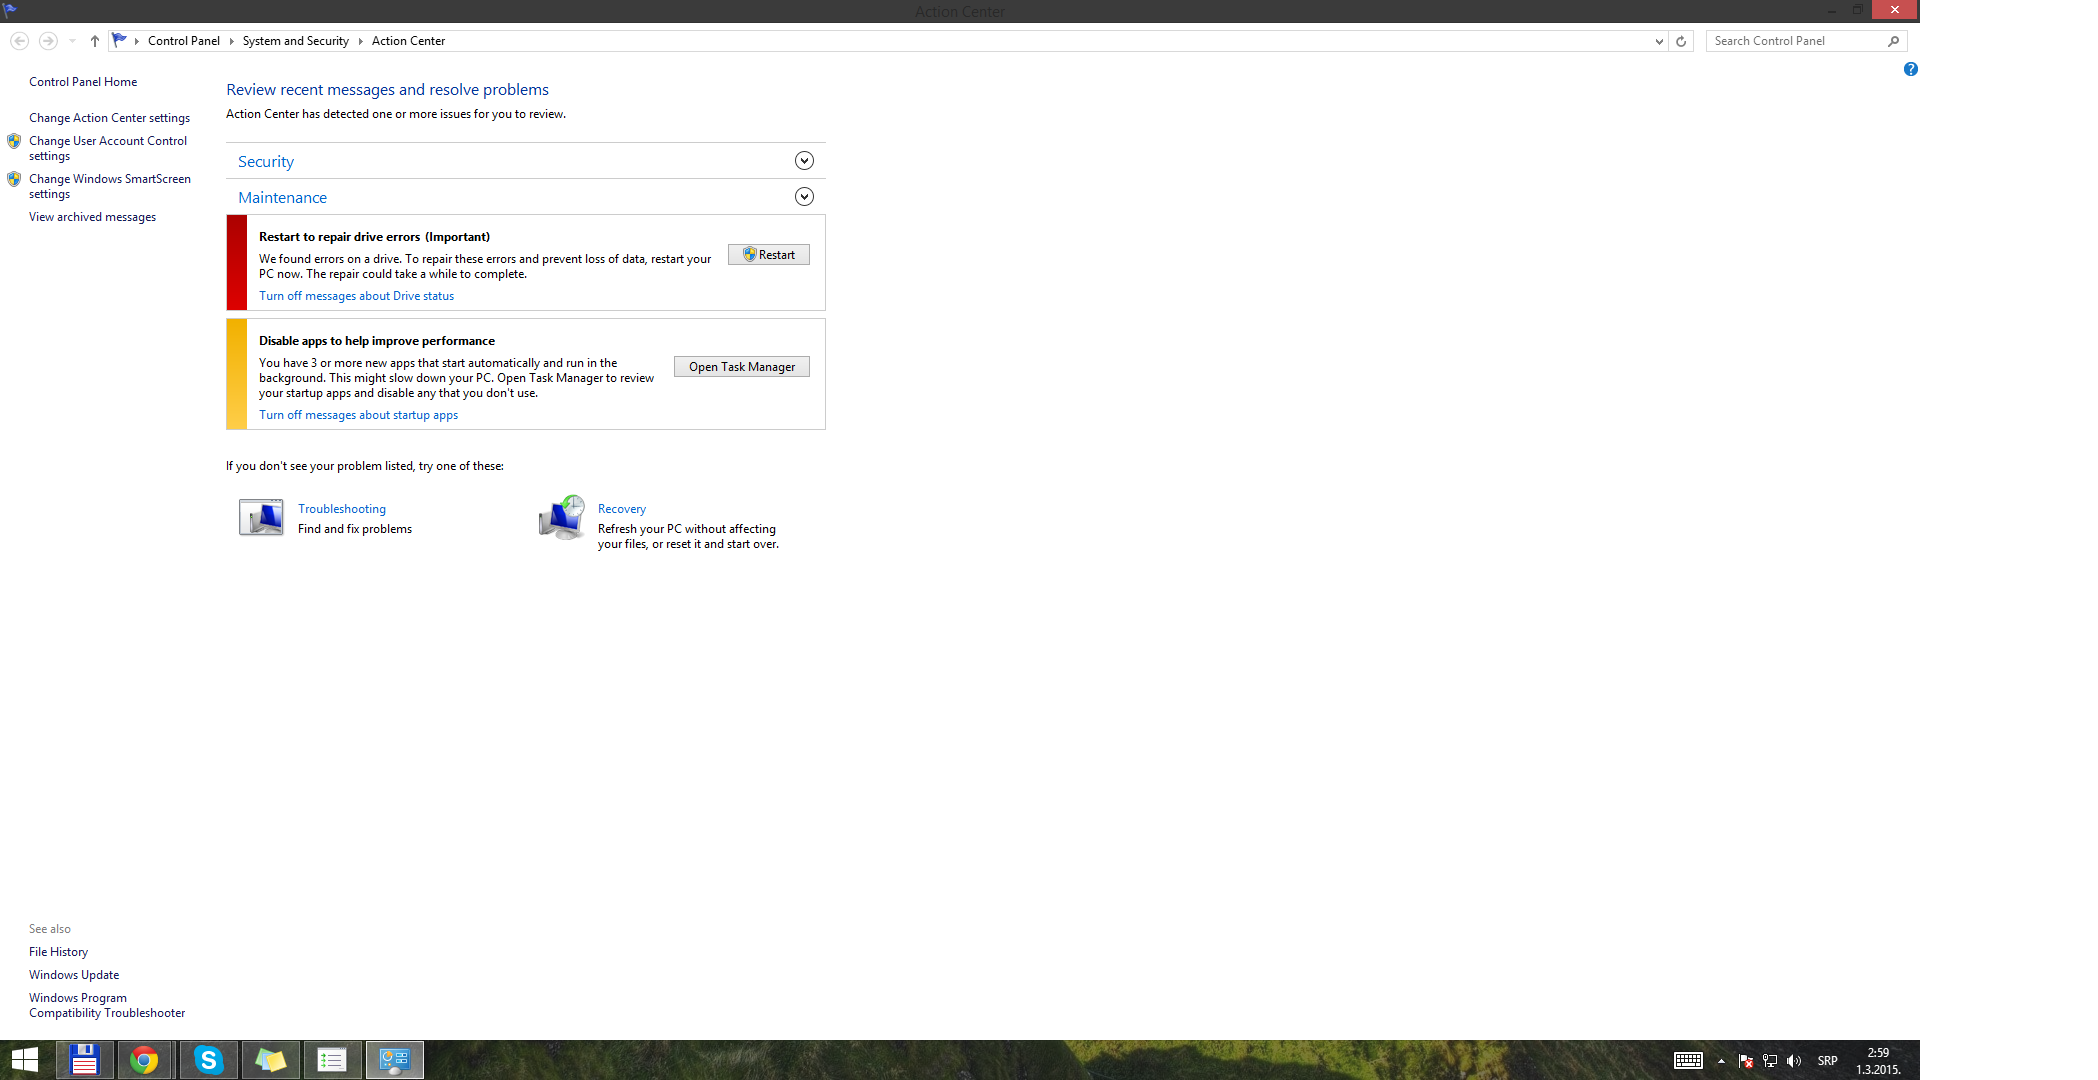Screen dimensions: 2098x1080
Task: Click the Search Control Panel field
Action: [x=1795, y=41]
